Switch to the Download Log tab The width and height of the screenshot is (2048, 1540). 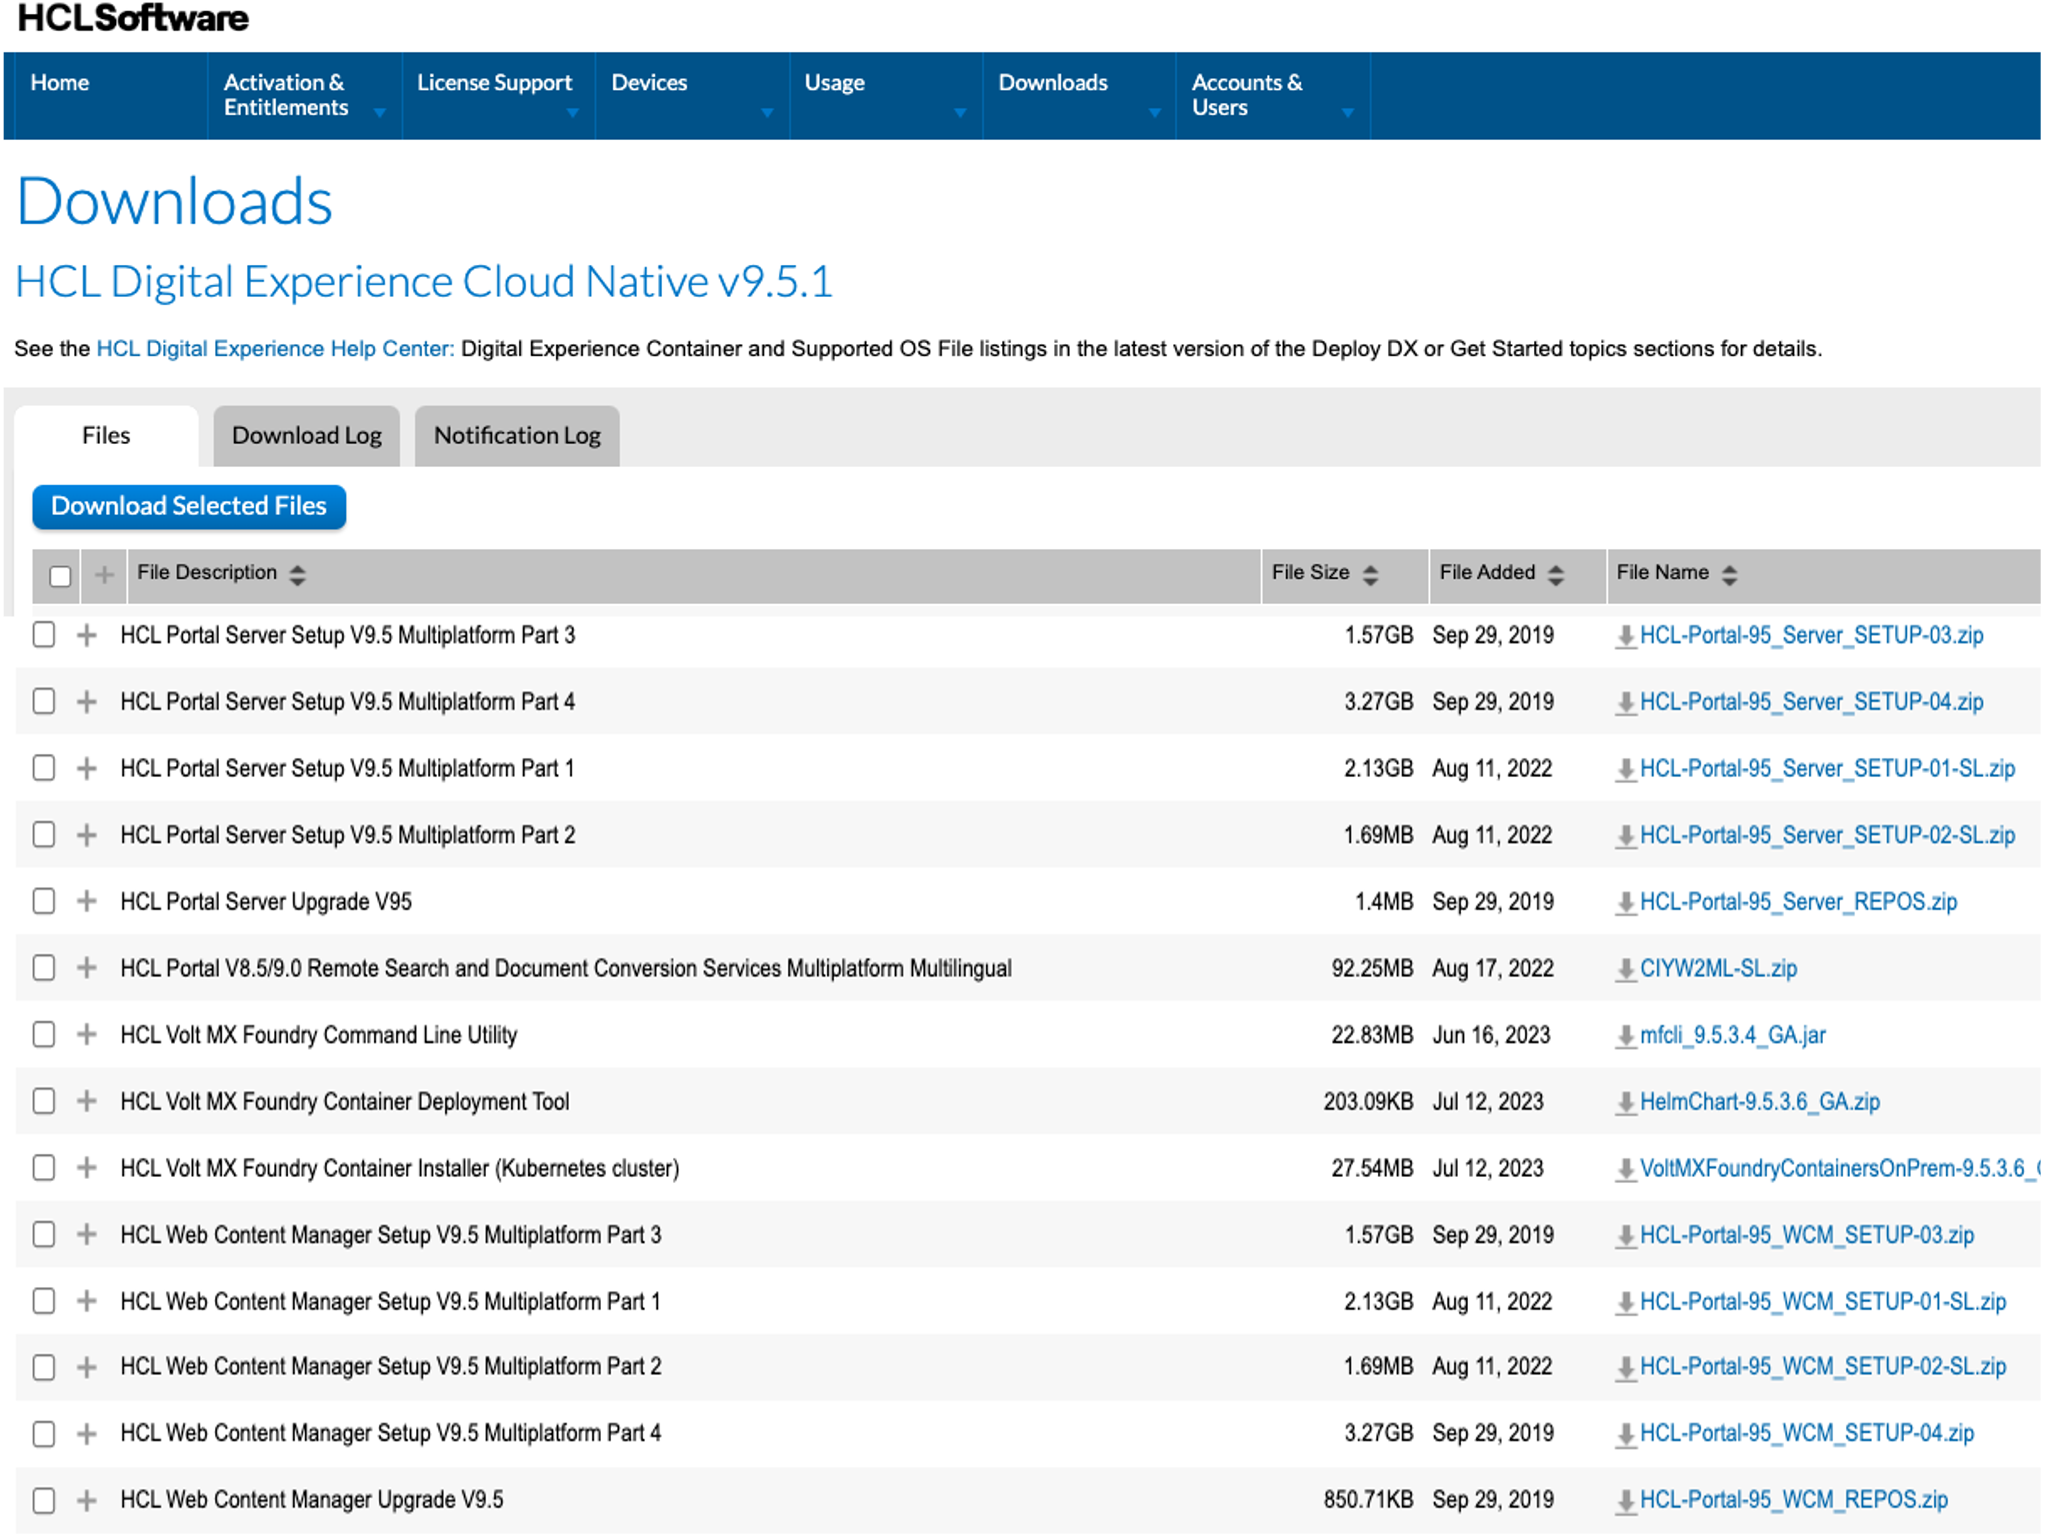[x=306, y=436]
